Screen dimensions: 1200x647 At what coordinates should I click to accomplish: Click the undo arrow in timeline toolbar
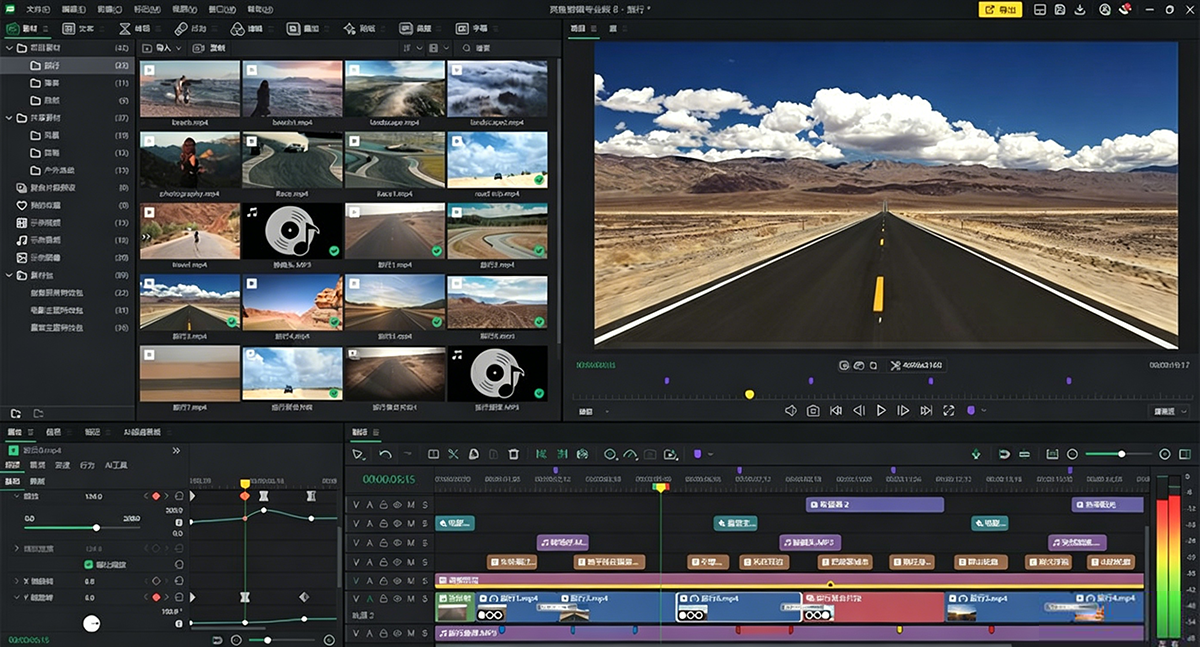pyautogui.click(x=386, y=454)
